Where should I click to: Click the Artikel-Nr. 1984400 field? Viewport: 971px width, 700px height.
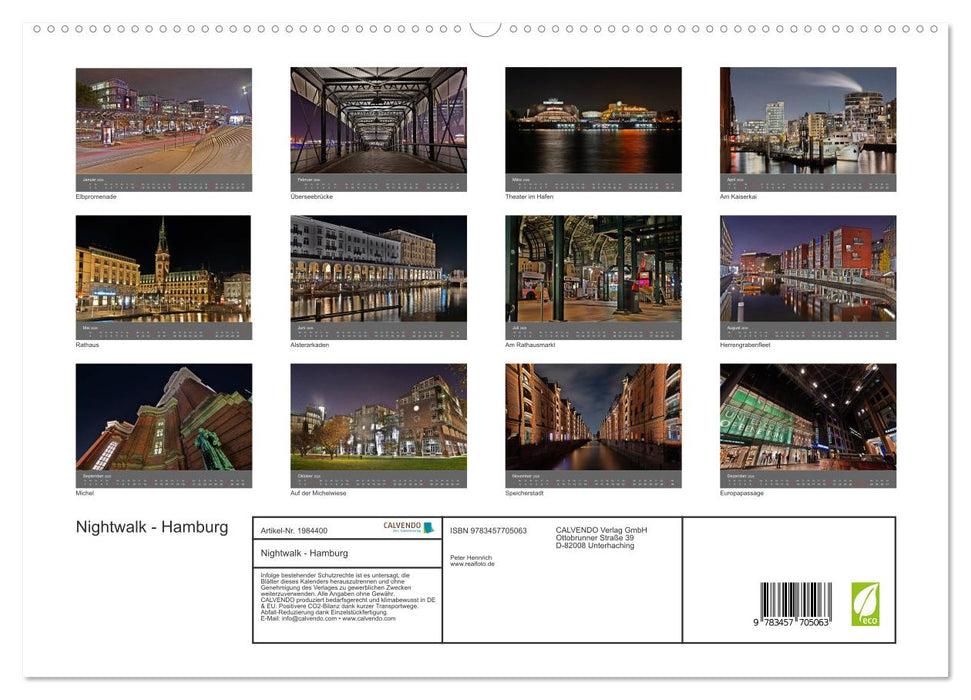click(x=294, y=531)
